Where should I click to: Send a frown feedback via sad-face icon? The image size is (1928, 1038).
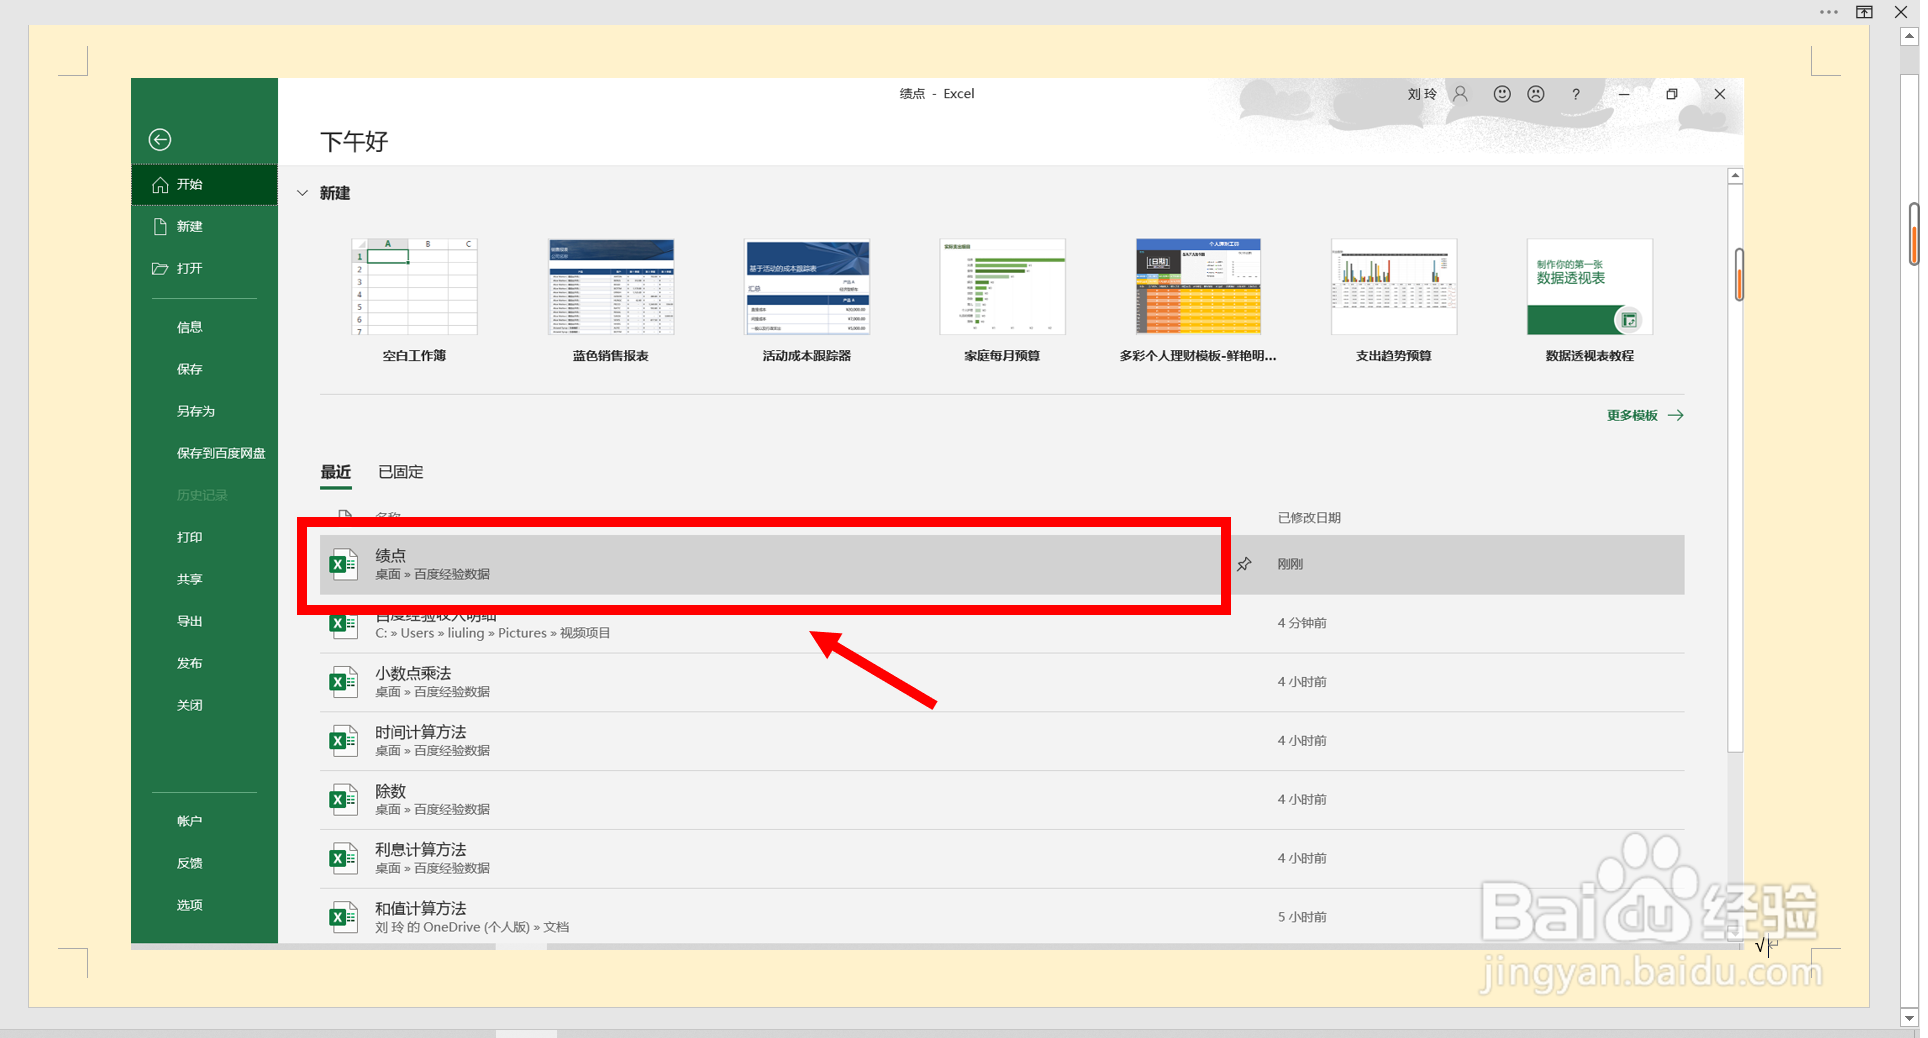1536,94
